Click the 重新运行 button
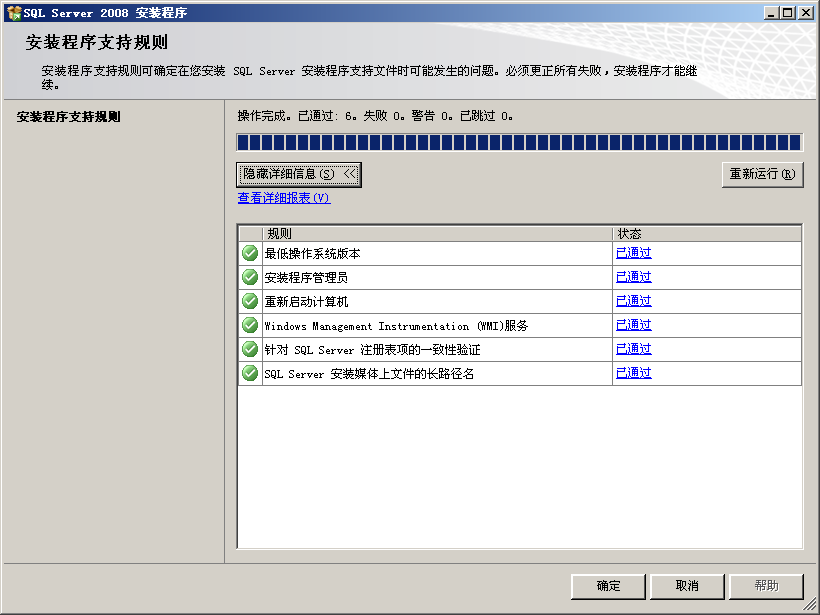The height and width of the screenshot is (615, 820). click(x=762, y=174)
